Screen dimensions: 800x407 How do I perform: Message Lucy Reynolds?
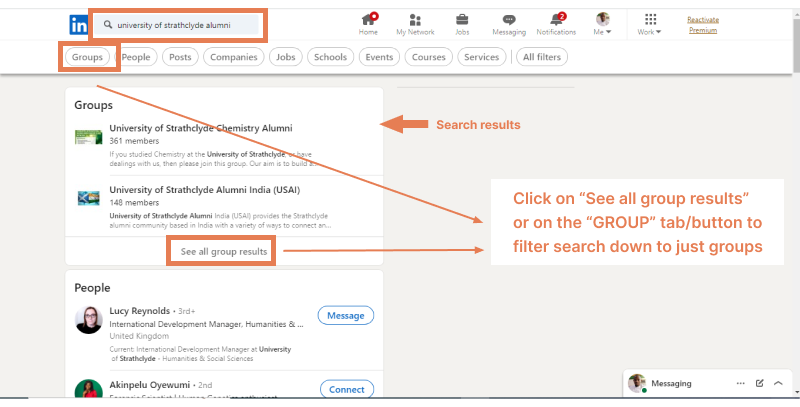[345, 316]
